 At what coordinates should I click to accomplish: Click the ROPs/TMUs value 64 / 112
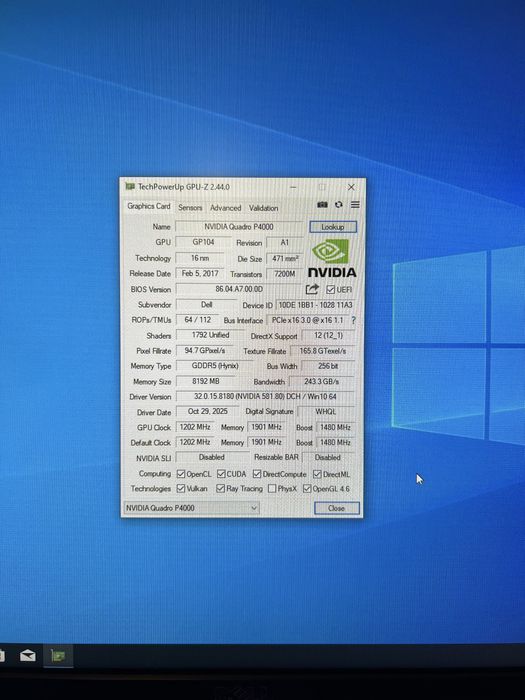tap(198, 320)
